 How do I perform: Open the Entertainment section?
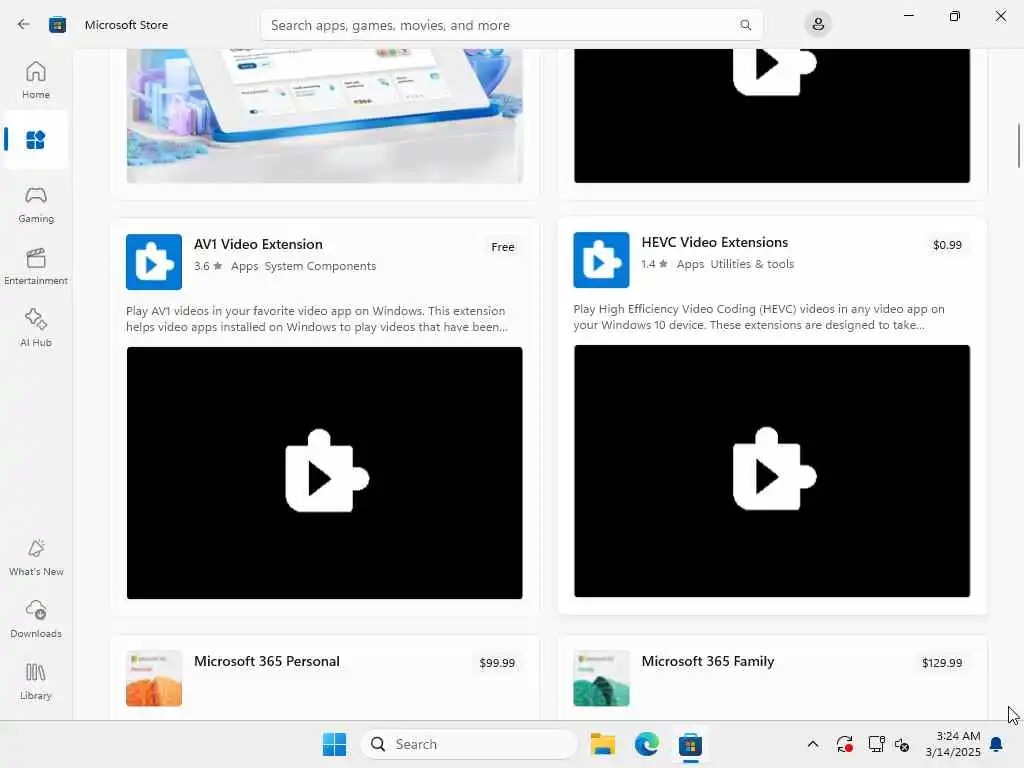click(x=36, y=266)
